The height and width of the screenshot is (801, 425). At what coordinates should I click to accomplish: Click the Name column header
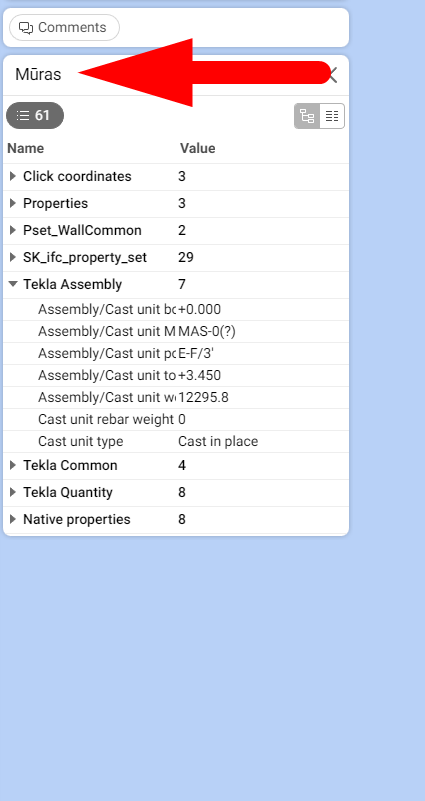(x=26, y=149)
